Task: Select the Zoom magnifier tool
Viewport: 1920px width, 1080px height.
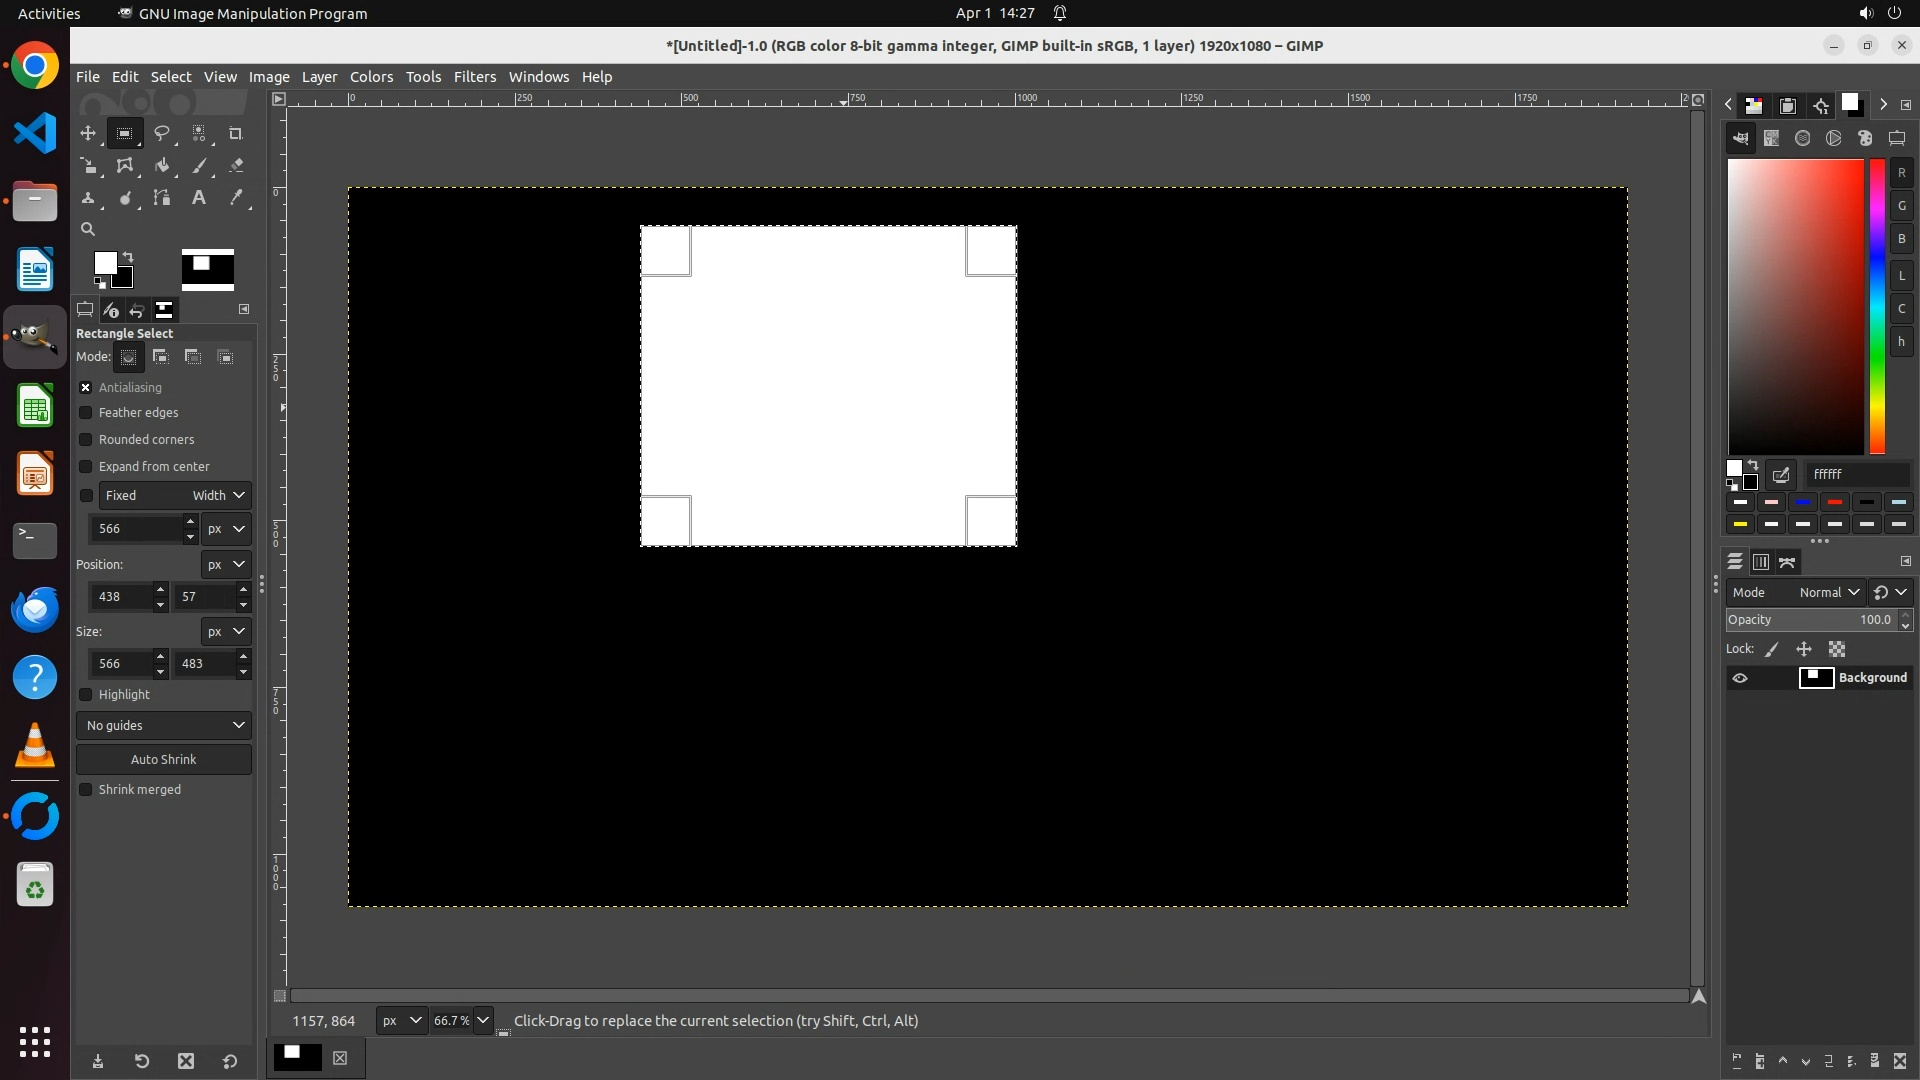Action: [x=88, y=229]
